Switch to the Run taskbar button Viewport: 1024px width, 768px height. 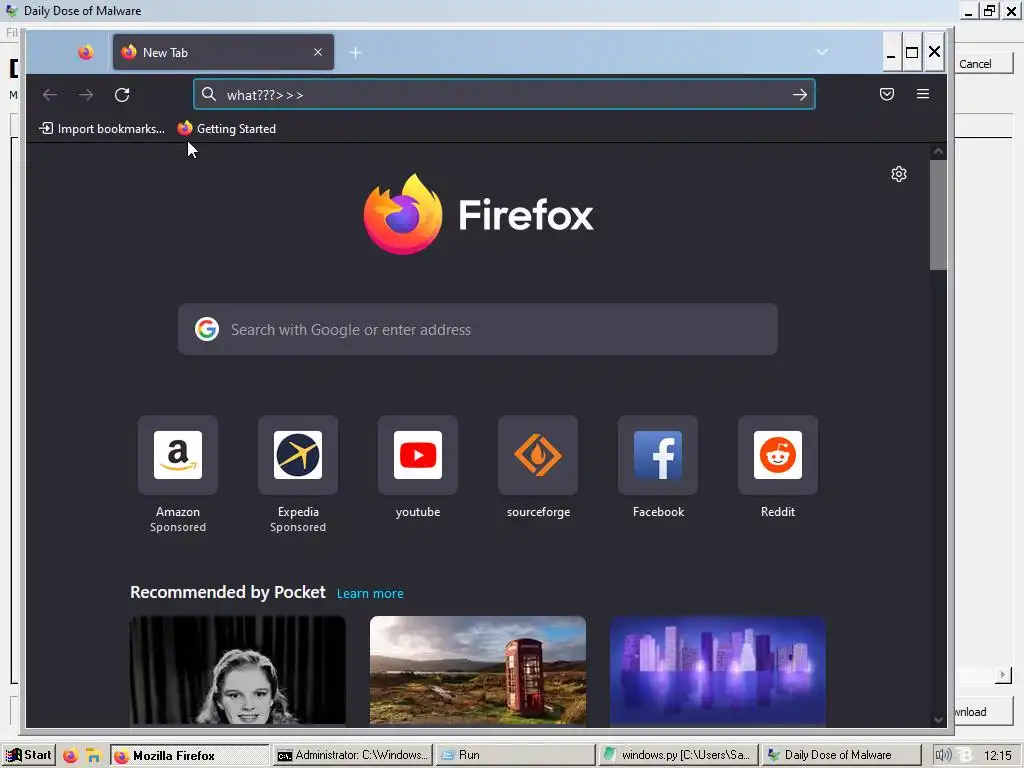point(515,756)
